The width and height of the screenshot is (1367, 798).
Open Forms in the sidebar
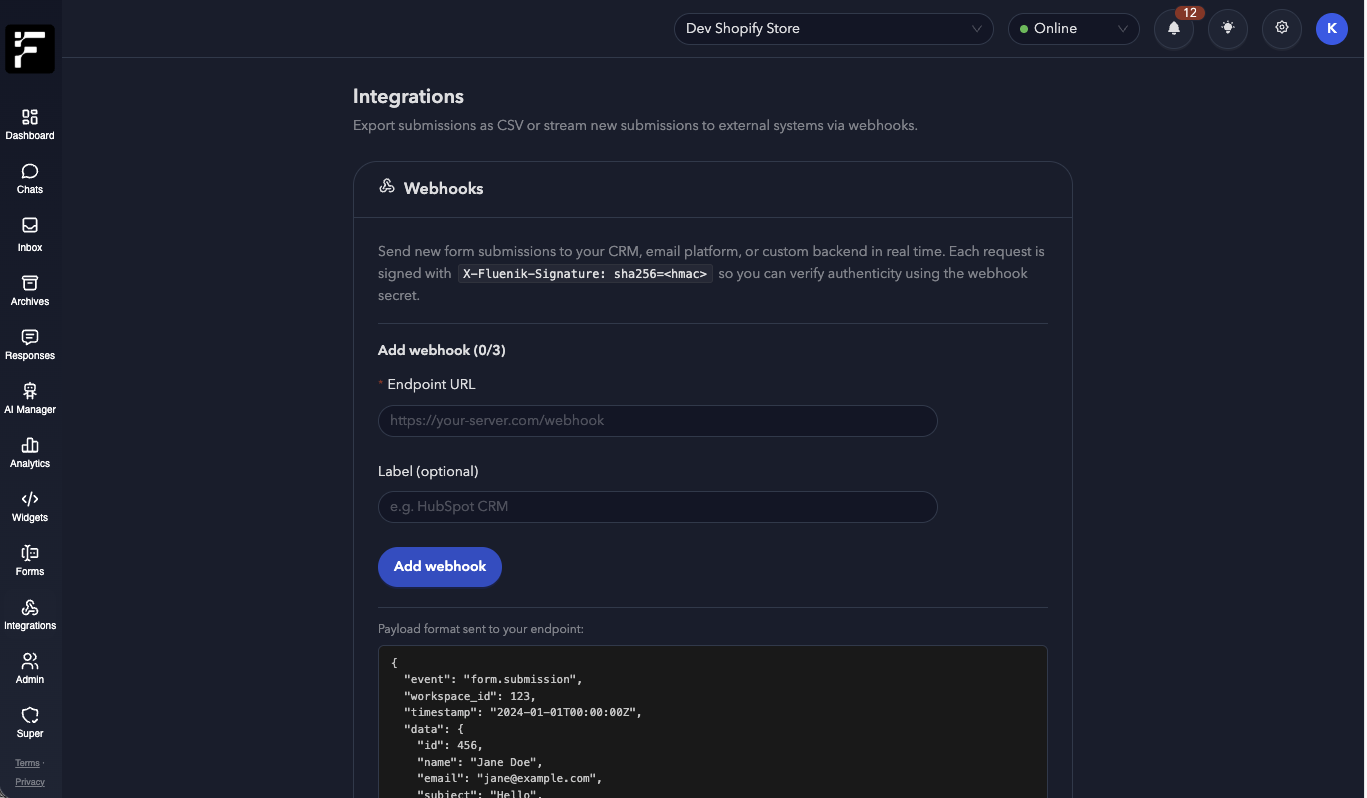click(30, 554)
